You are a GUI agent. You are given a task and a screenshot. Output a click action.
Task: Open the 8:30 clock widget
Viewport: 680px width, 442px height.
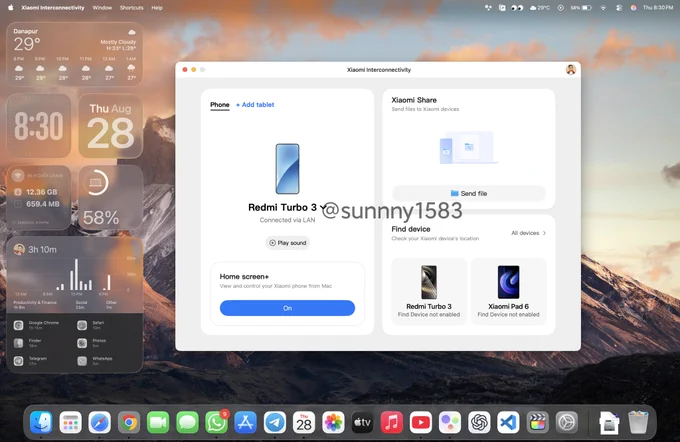click(x=39, y=126)
